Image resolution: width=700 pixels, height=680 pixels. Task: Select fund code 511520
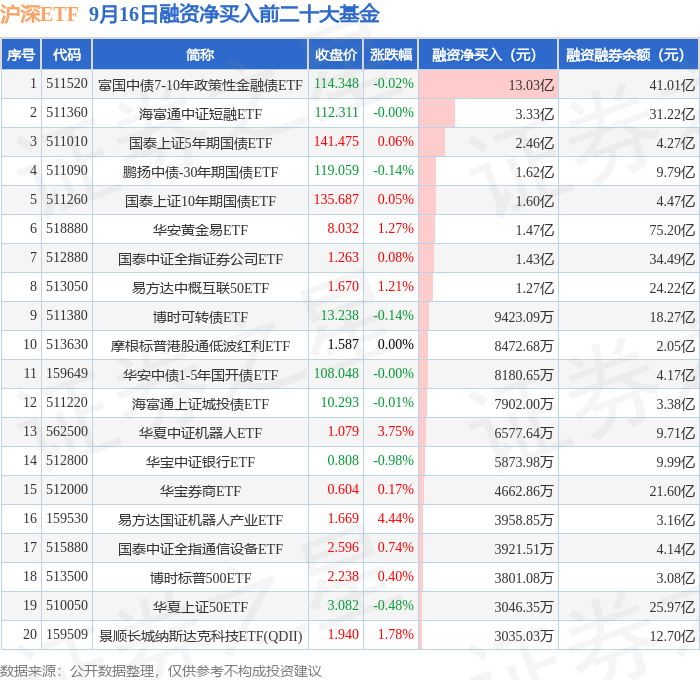click(67, 83)
